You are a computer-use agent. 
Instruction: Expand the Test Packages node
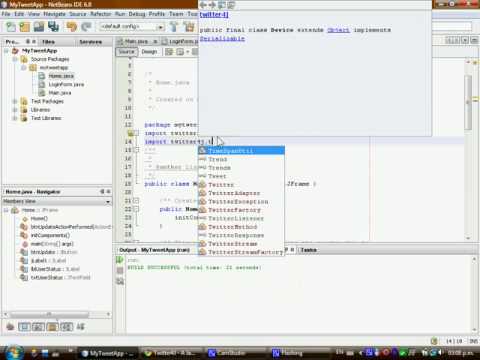pyautogui.click(x=15, y=101)
